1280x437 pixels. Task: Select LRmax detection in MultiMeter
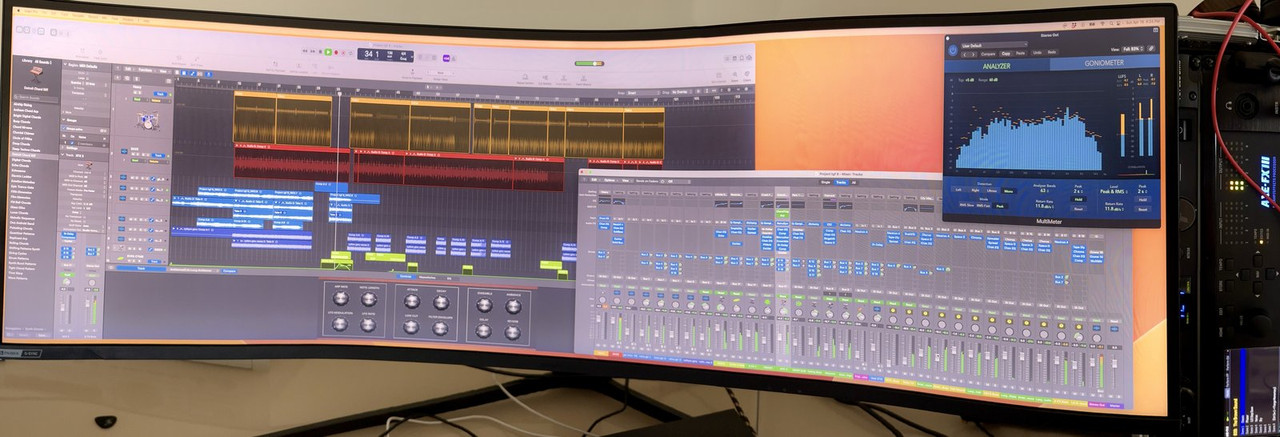pos(992,191)
